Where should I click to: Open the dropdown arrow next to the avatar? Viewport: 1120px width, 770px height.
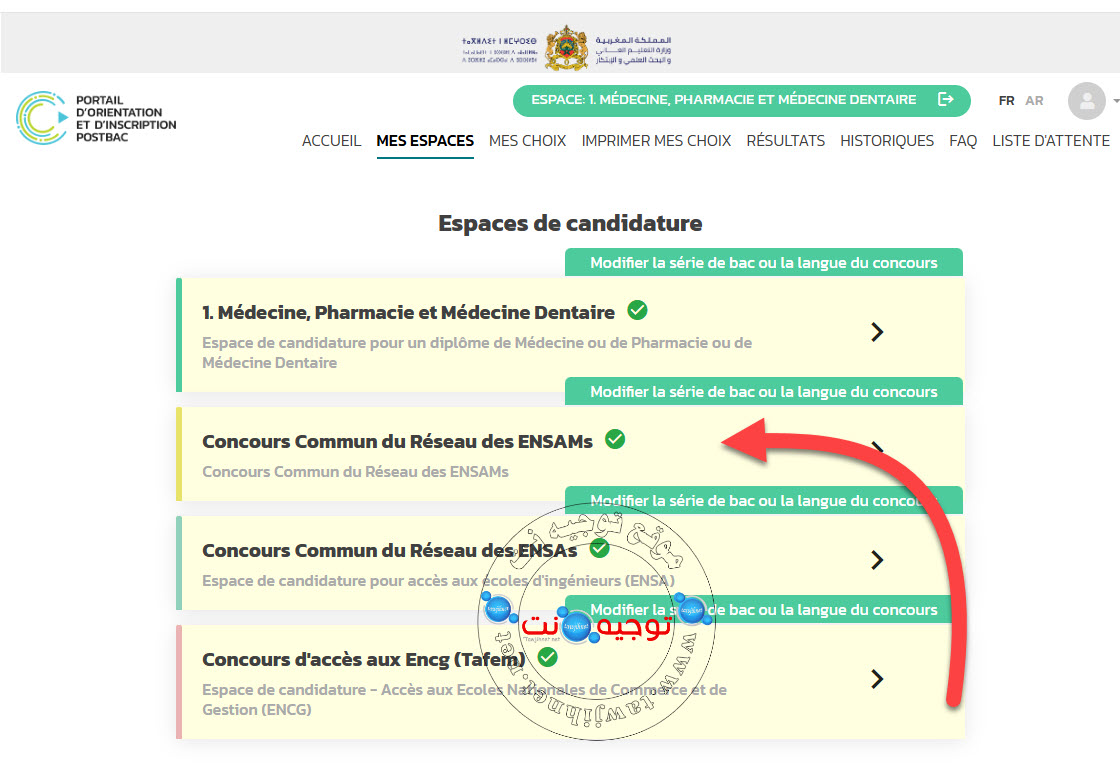(x=1115, y=101)
